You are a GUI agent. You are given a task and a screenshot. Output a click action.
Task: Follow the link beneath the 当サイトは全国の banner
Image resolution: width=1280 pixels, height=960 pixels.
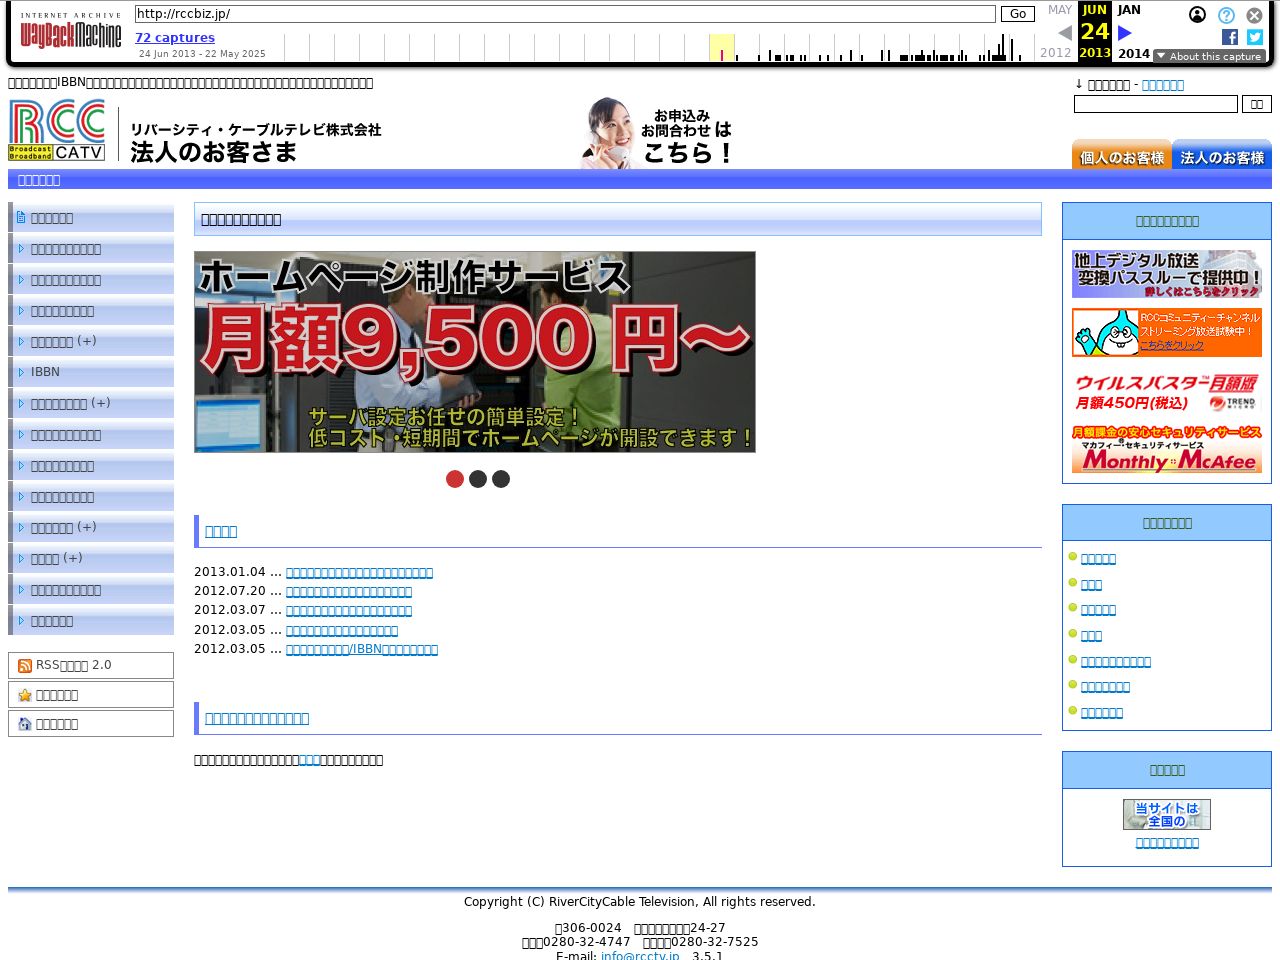point(1167,843)
